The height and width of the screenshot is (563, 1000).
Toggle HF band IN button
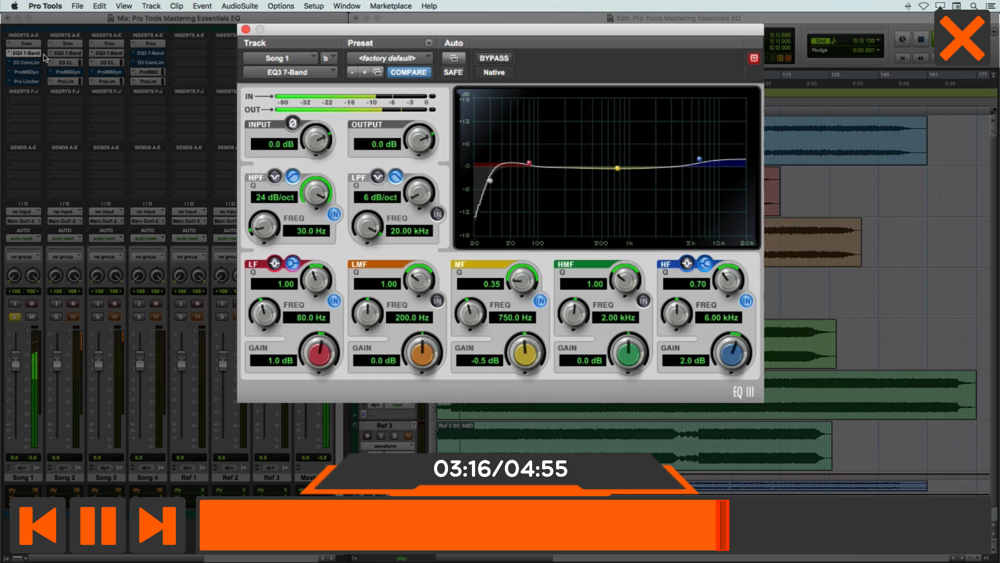pos(746,300)
